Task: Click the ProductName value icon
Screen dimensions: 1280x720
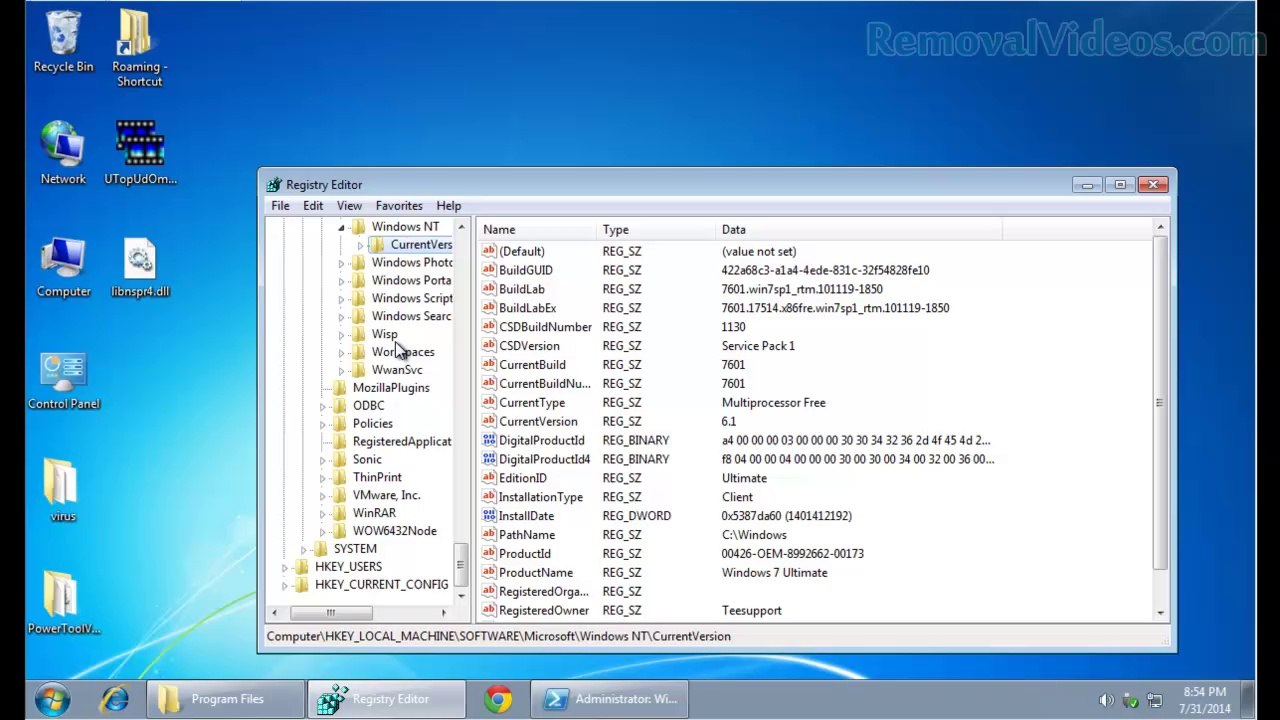Action: pyautogui.click(x=489, y=573)
